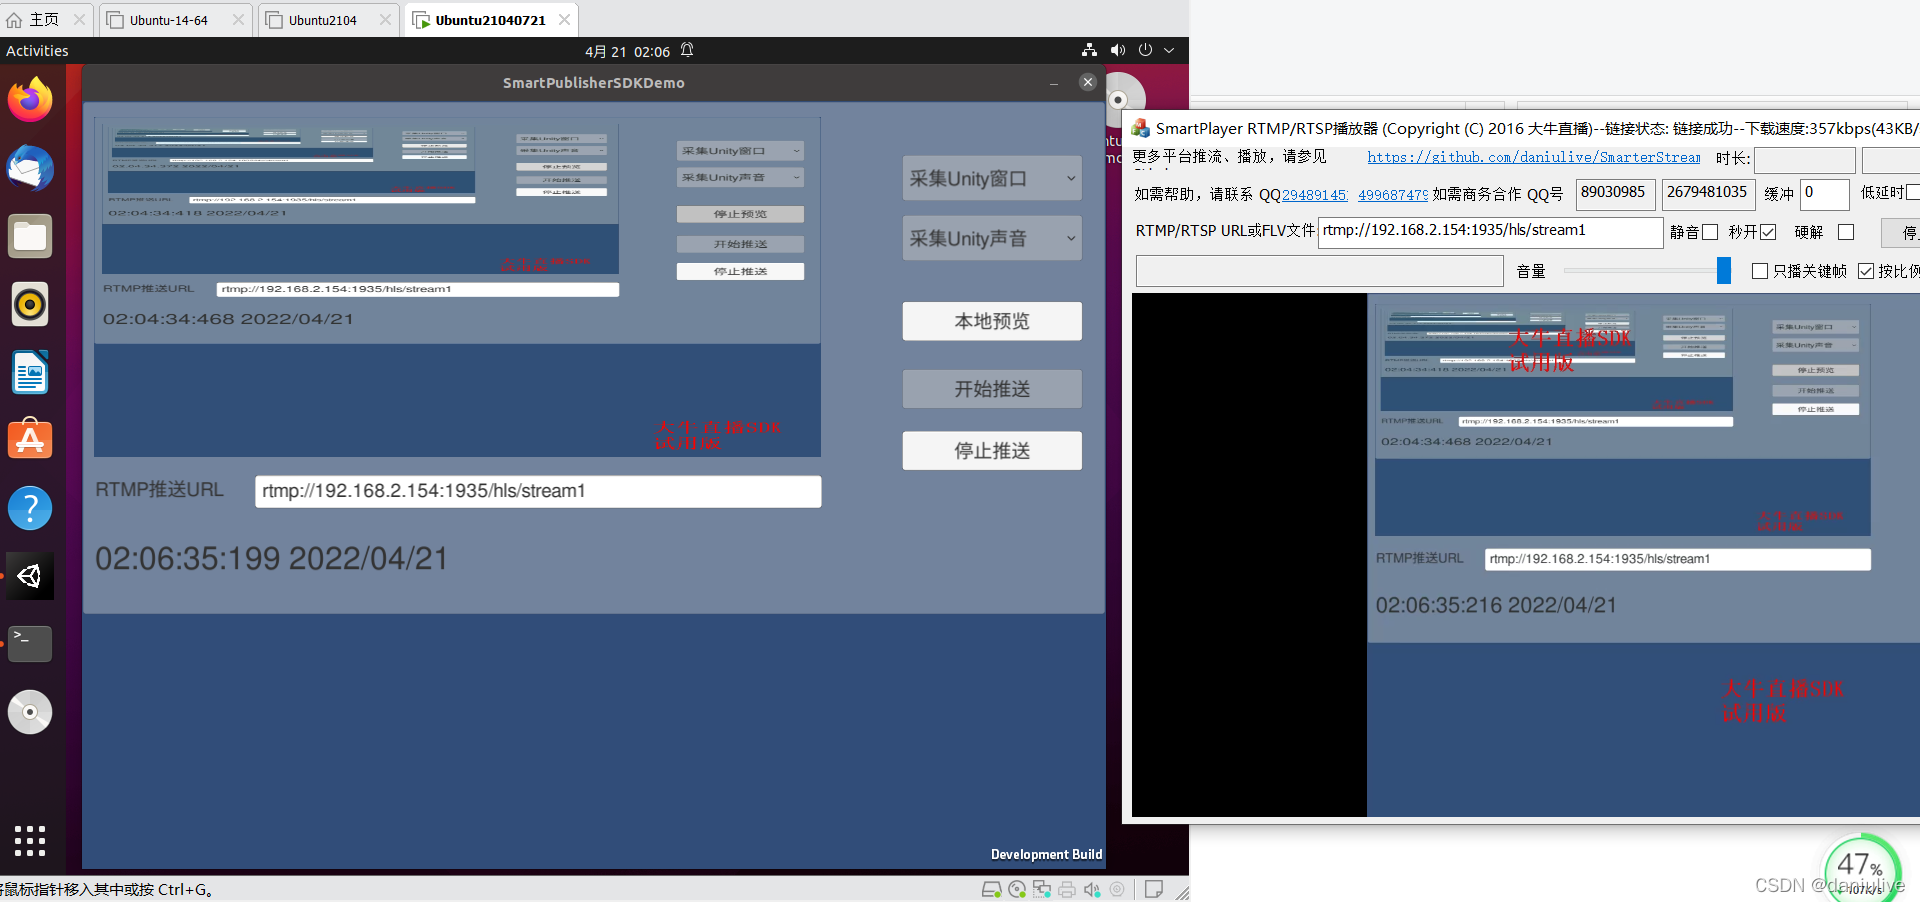Viewport: 1920px width, 902px height.
Task: Click the network status icon in top bar
Action: (x=1089, y=50)
